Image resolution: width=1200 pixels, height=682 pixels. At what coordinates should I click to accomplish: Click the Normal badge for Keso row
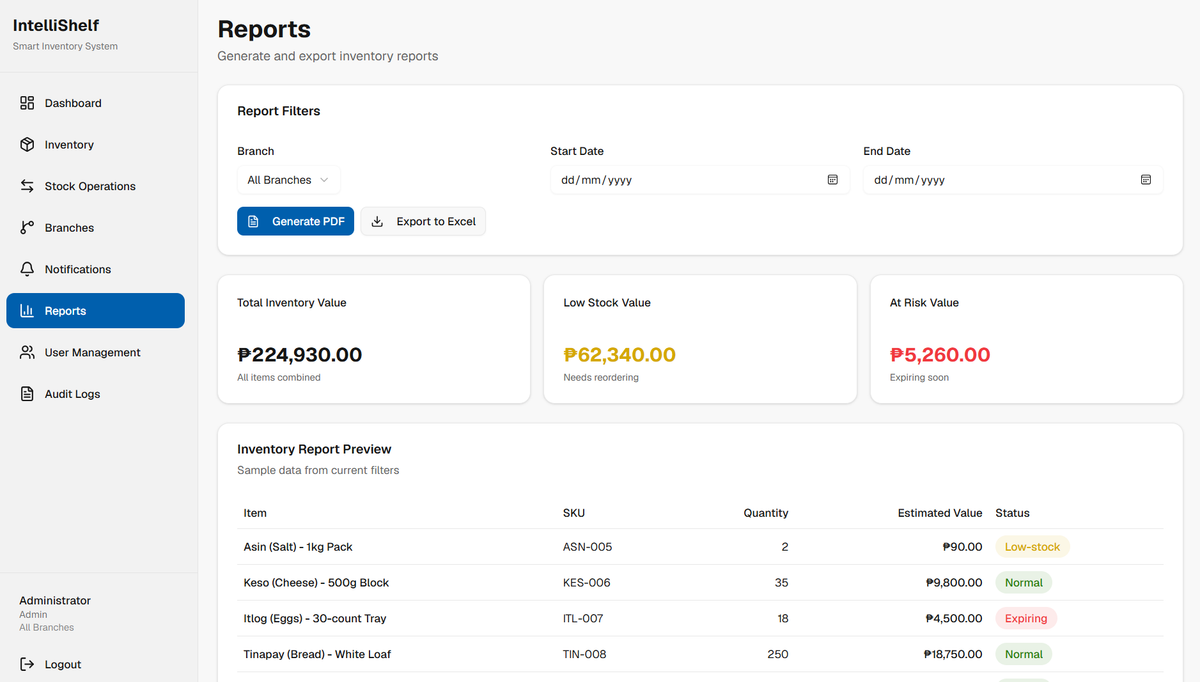click(x=1023, y=583)
